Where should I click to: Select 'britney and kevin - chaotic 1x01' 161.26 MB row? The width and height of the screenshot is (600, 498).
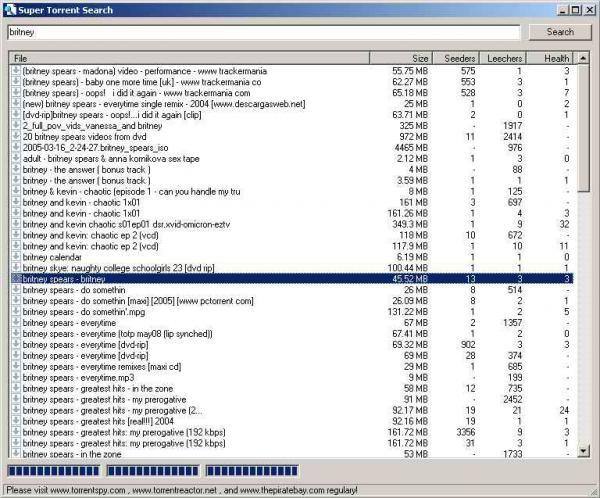pos(292,213)
